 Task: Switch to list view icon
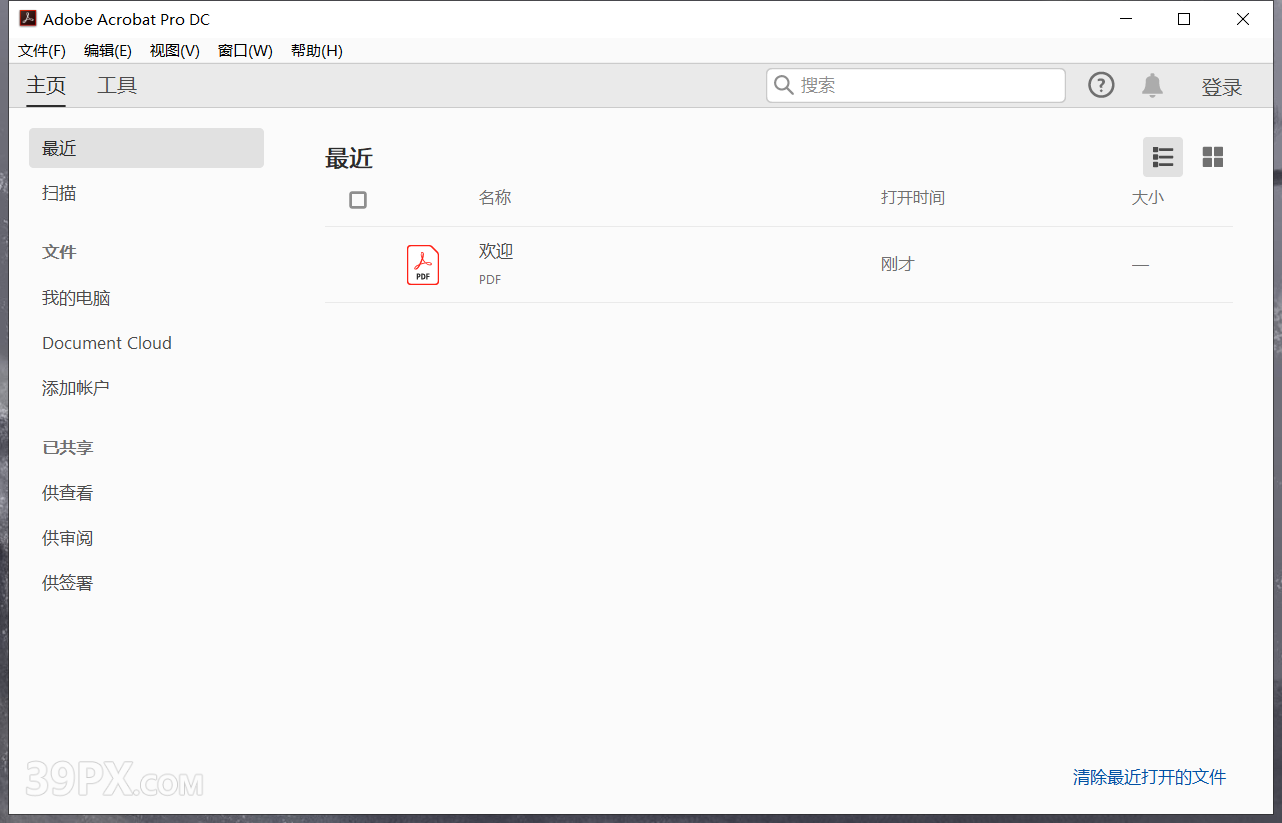point(1163,157)
